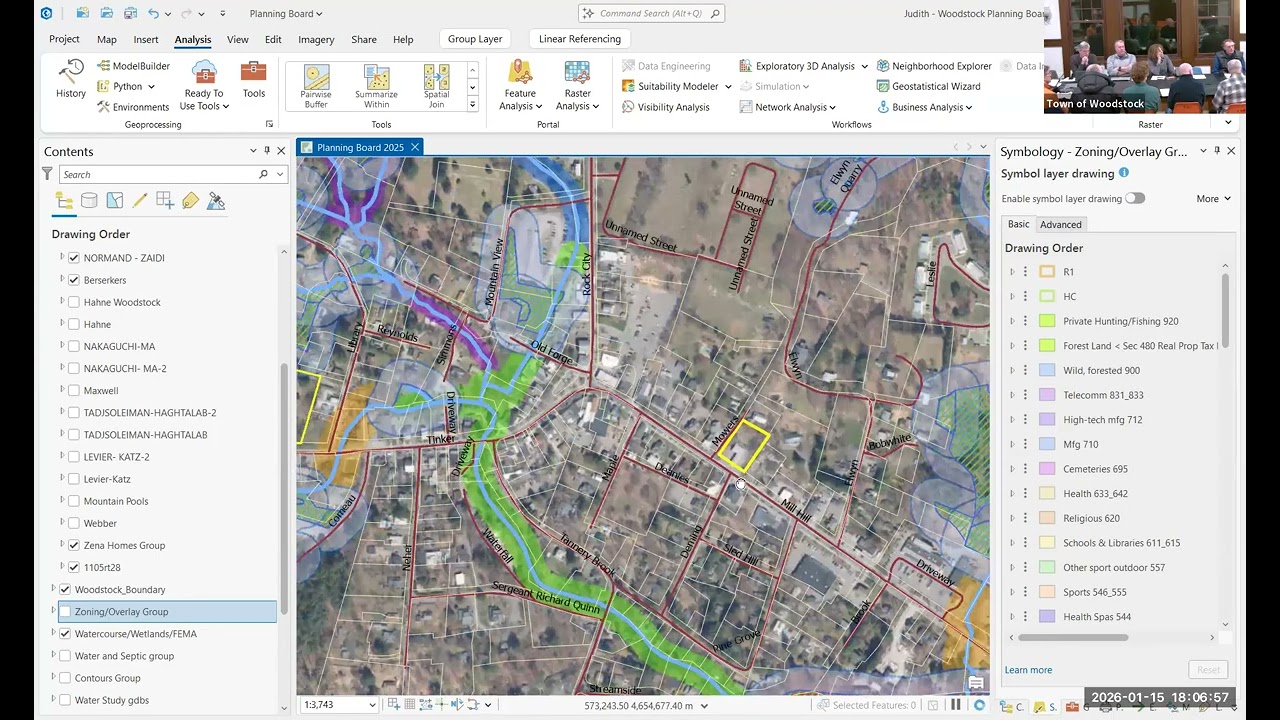Viewport: 1280px width, 720px height.
Task: Enable symbol layer drawing toggle
Action: pos(1135,198)
